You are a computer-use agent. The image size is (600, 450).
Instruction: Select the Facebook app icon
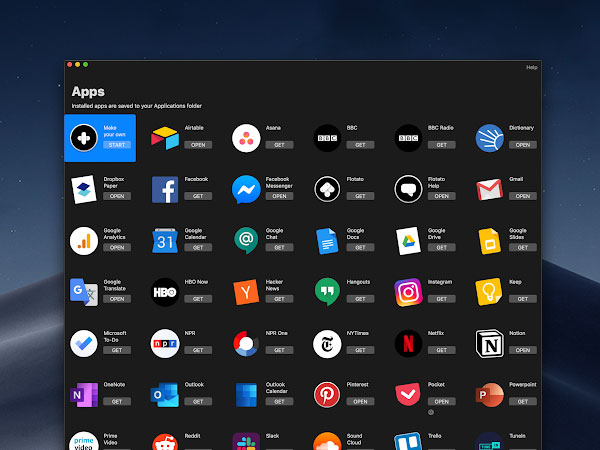[x=165, y=189]
